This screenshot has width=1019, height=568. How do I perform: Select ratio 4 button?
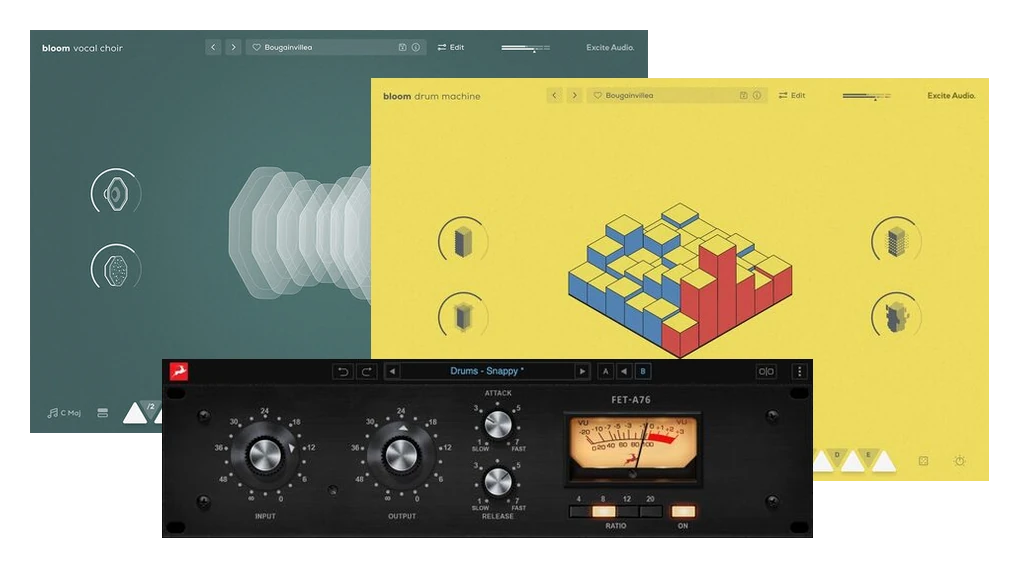[580, 511]
